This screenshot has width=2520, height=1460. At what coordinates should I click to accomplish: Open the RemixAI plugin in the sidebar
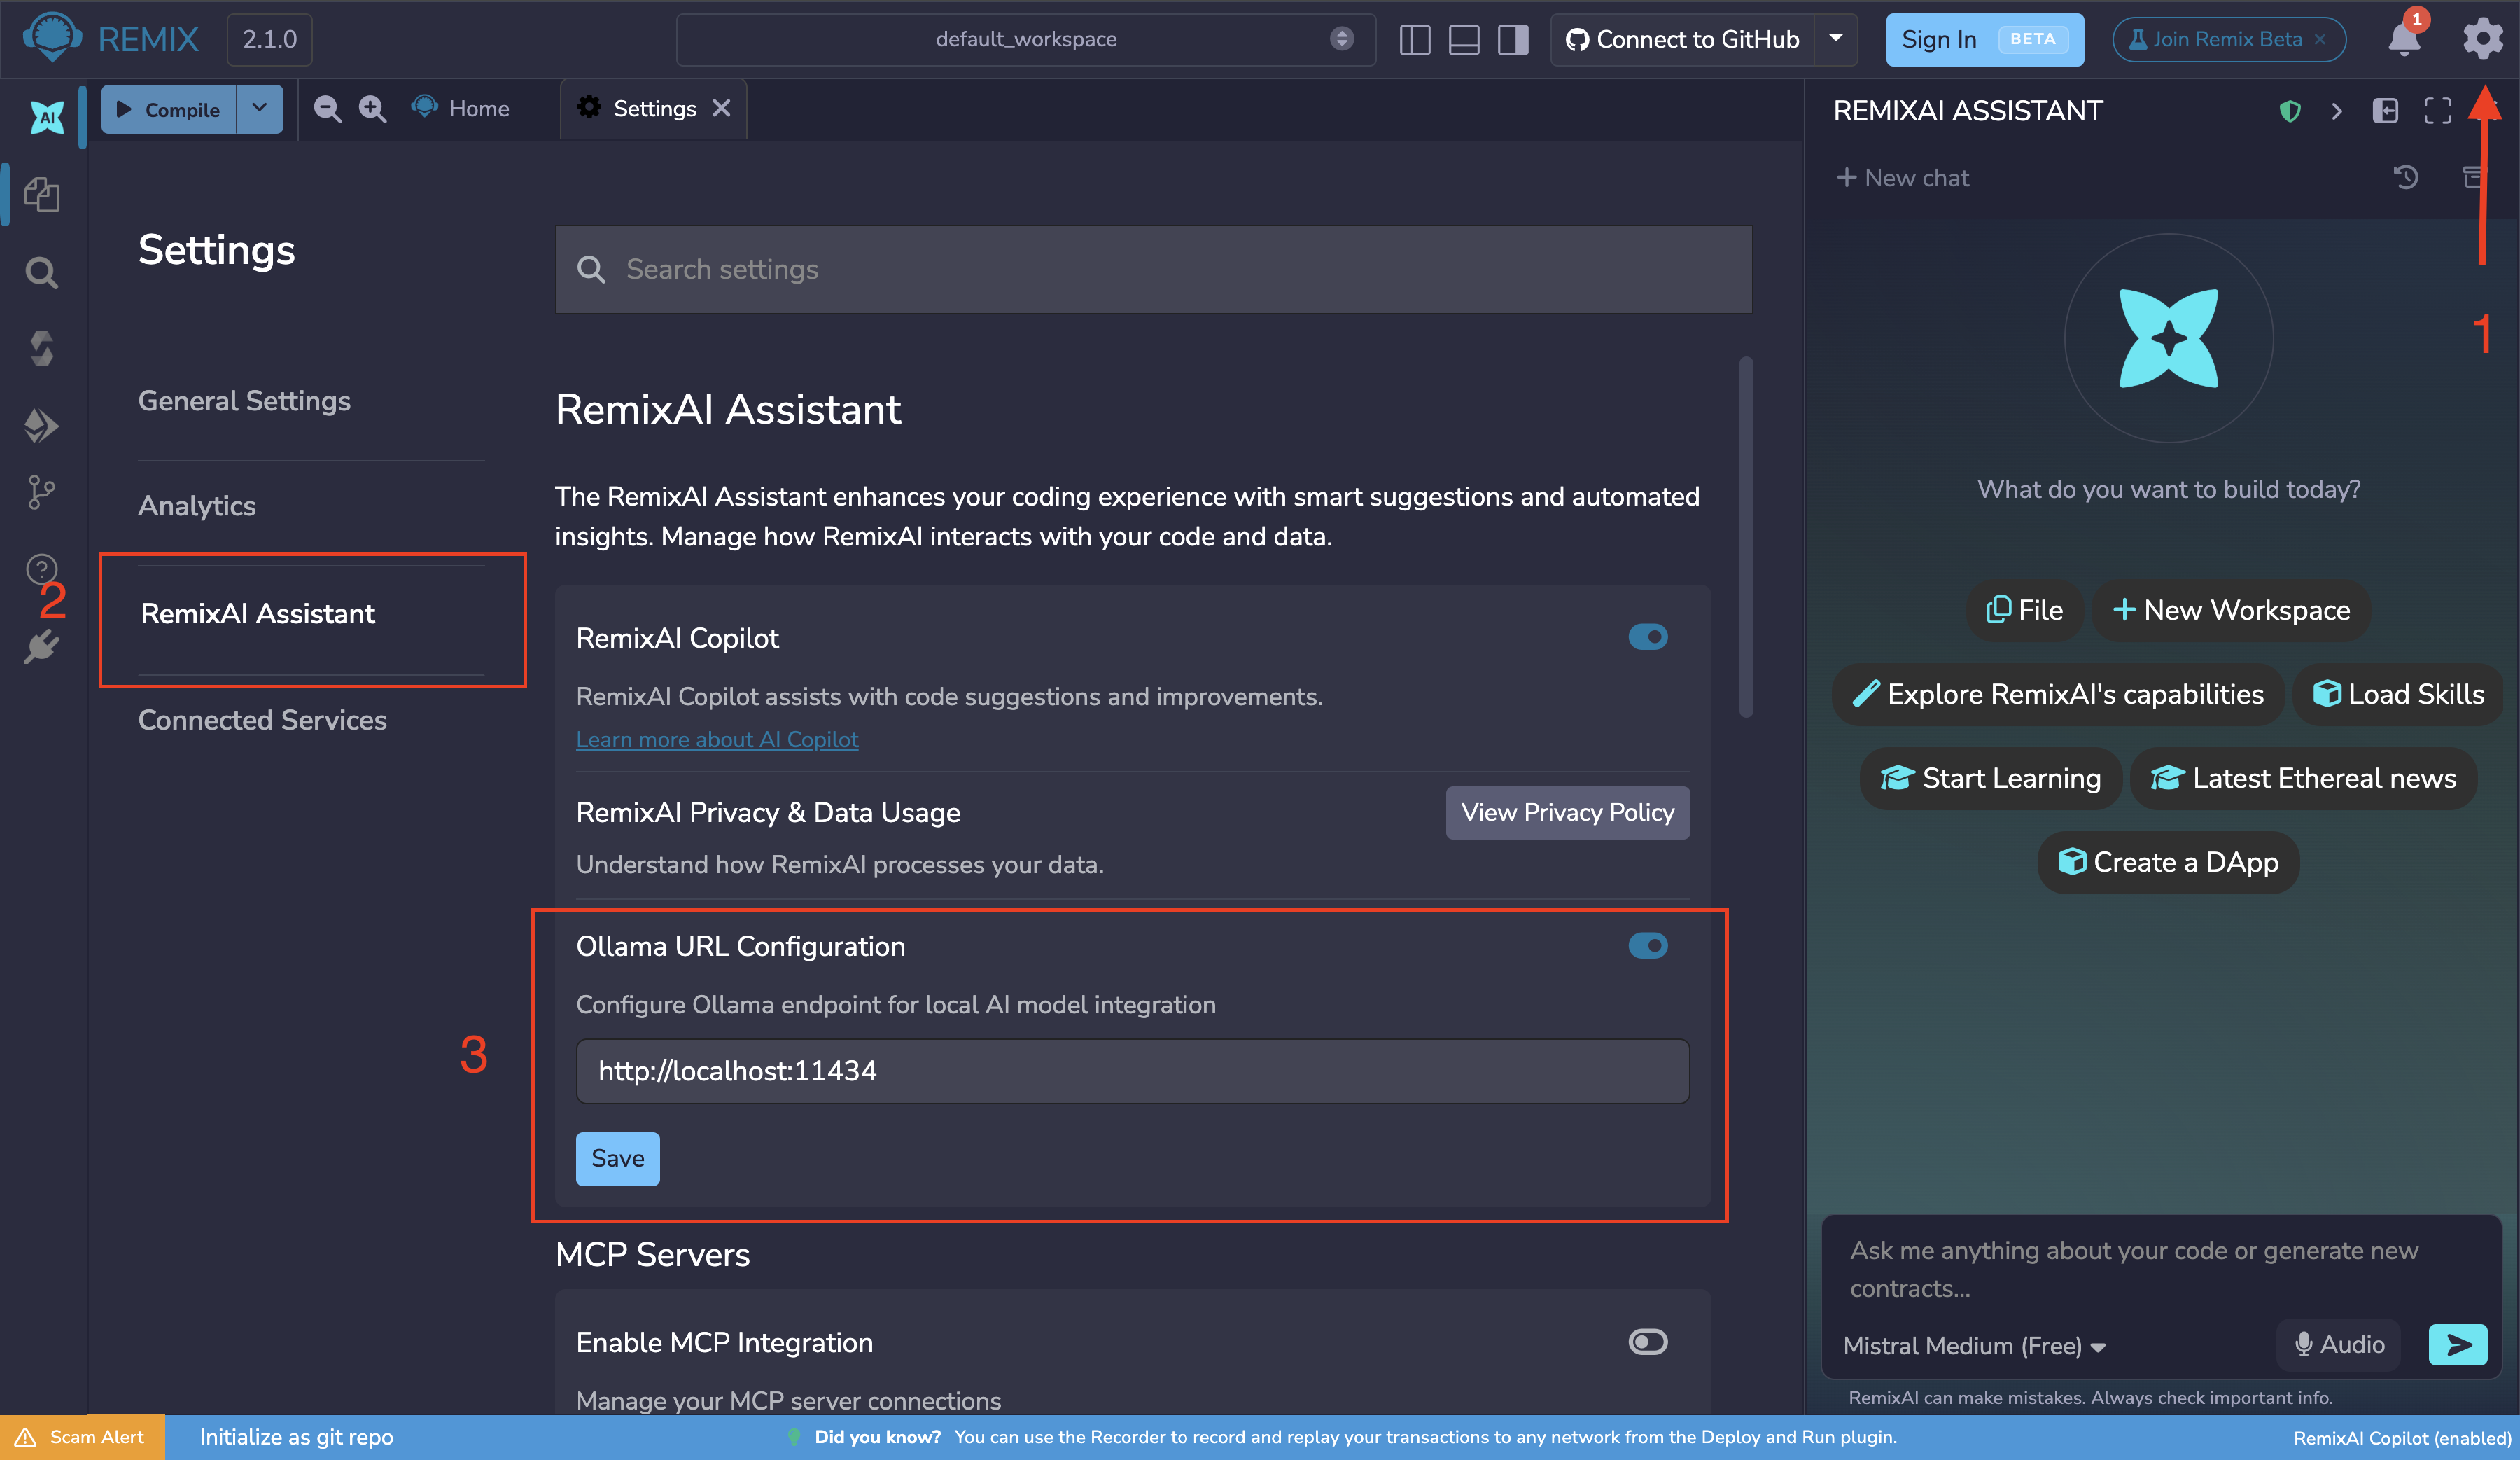pos(46,117)
